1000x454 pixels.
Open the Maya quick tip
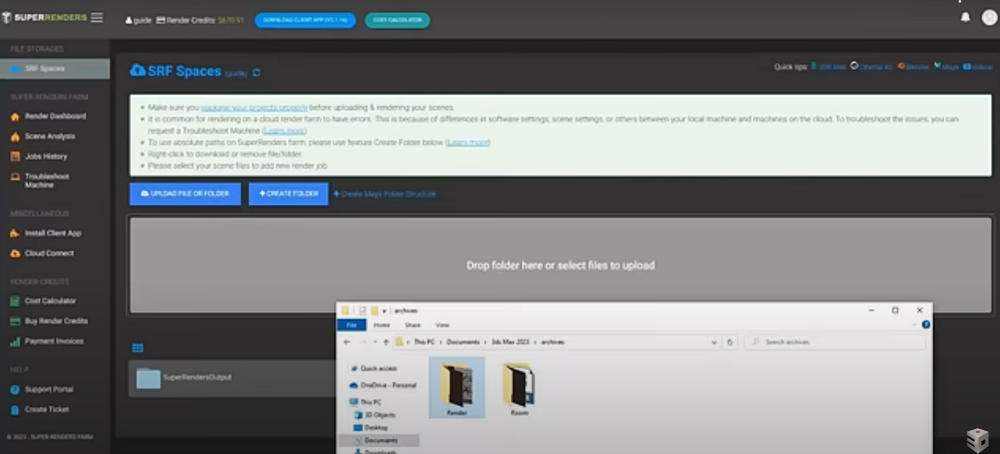pyautogui.click(x=946, y=66)
